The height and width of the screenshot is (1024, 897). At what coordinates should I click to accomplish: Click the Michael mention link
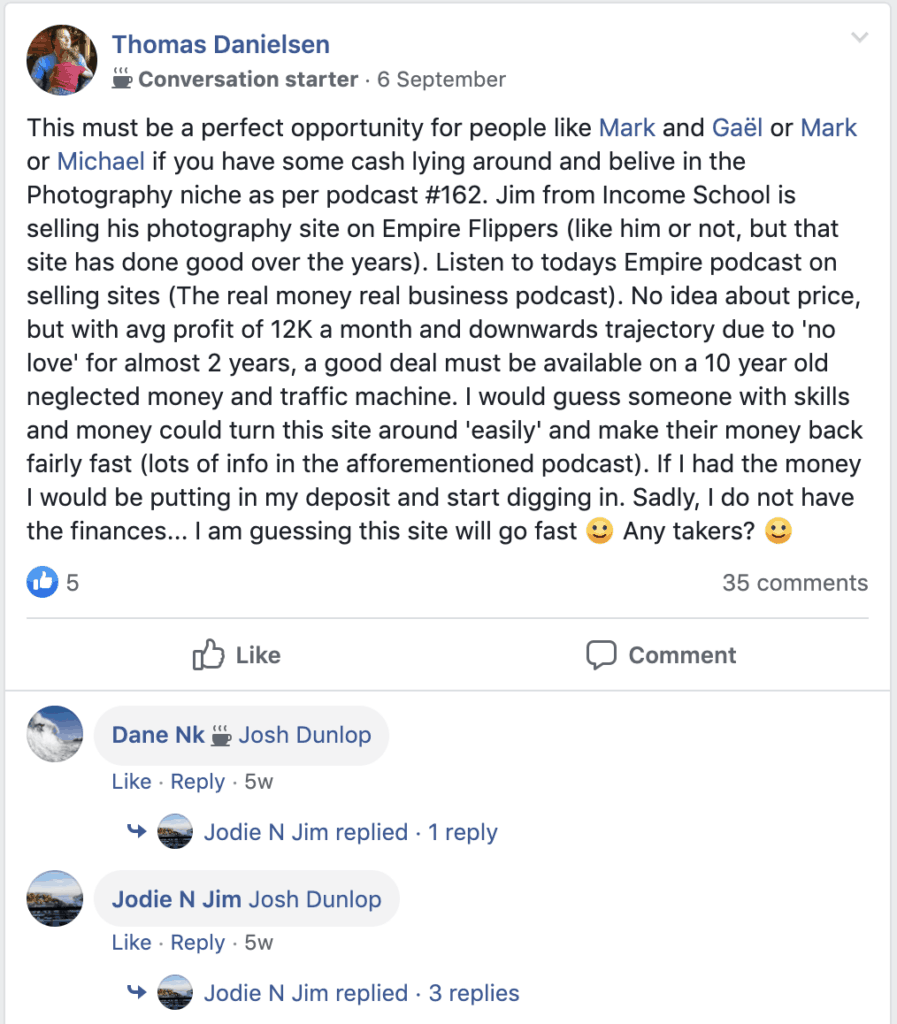pyautogui.click(x=101, y=161)
